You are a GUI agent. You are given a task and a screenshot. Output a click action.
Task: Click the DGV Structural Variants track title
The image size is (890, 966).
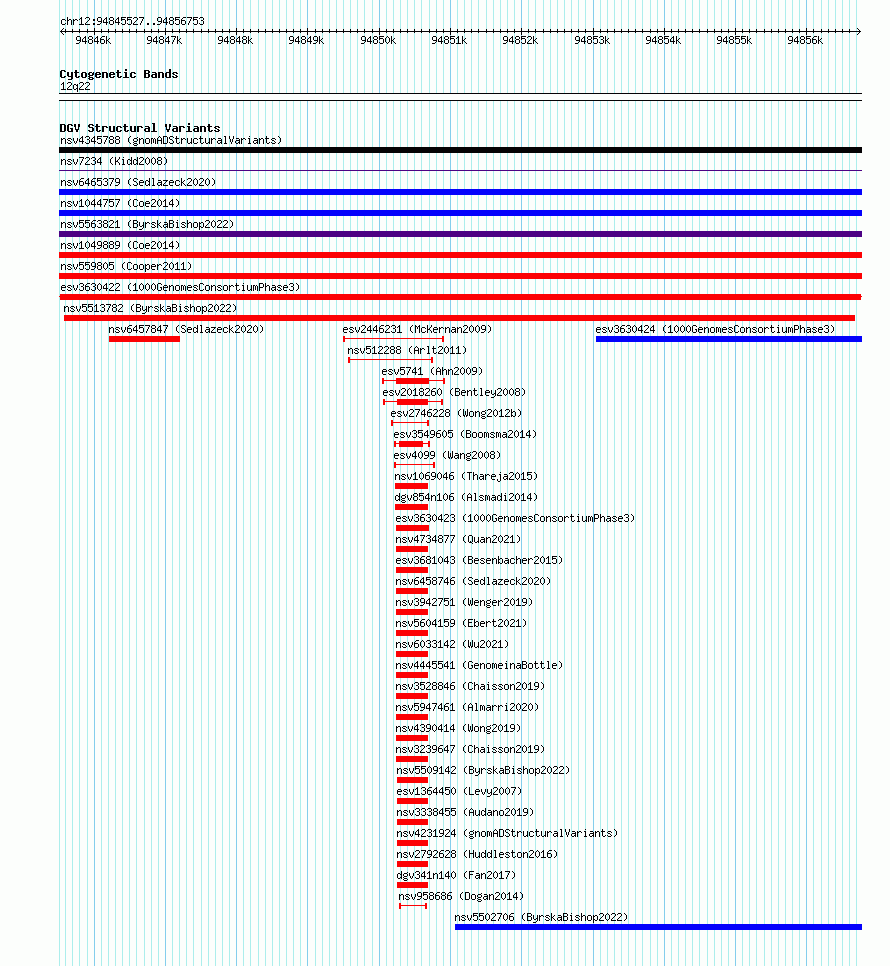point(140,128)
